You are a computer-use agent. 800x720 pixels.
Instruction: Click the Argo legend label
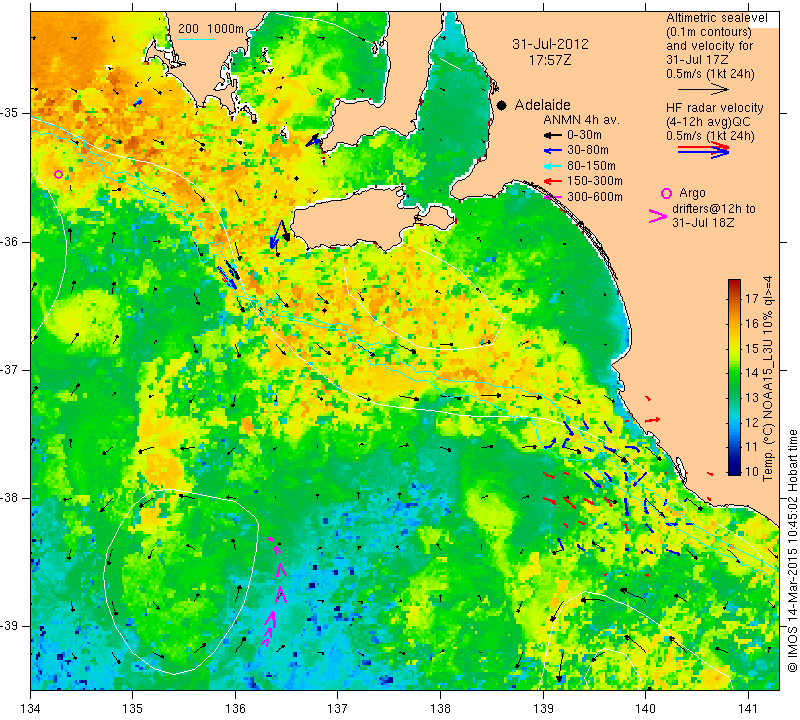pyautogui.click(x=692, y=193)
